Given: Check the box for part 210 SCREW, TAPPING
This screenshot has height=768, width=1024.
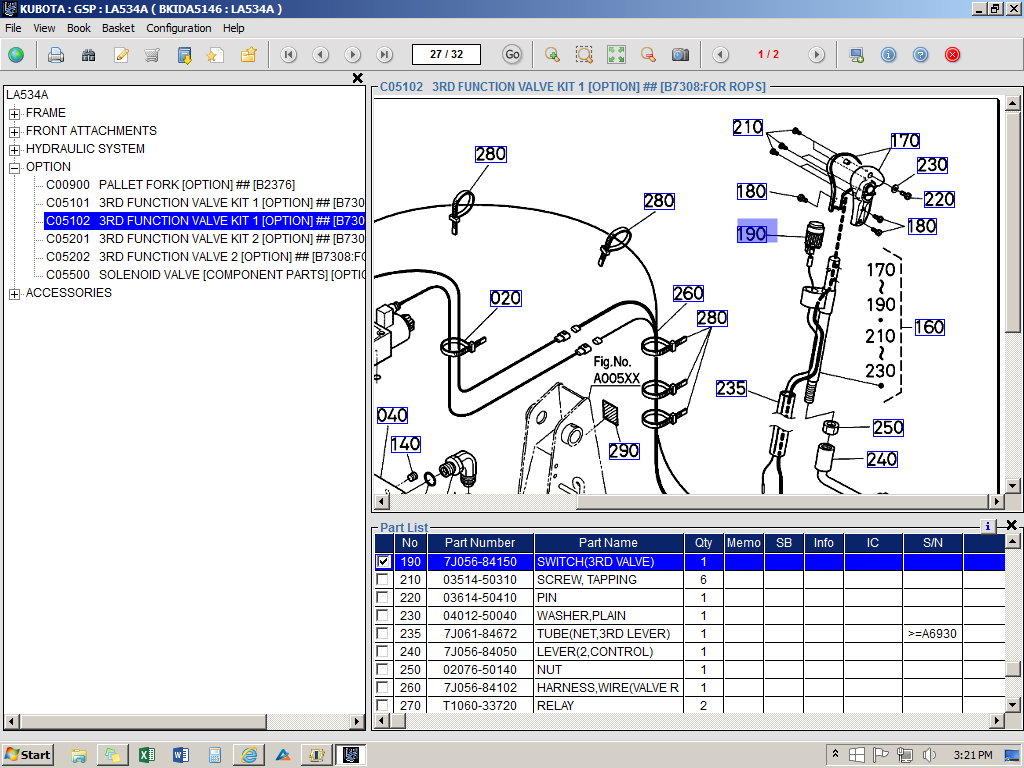Looking at the screenshot, I should 383,579.
